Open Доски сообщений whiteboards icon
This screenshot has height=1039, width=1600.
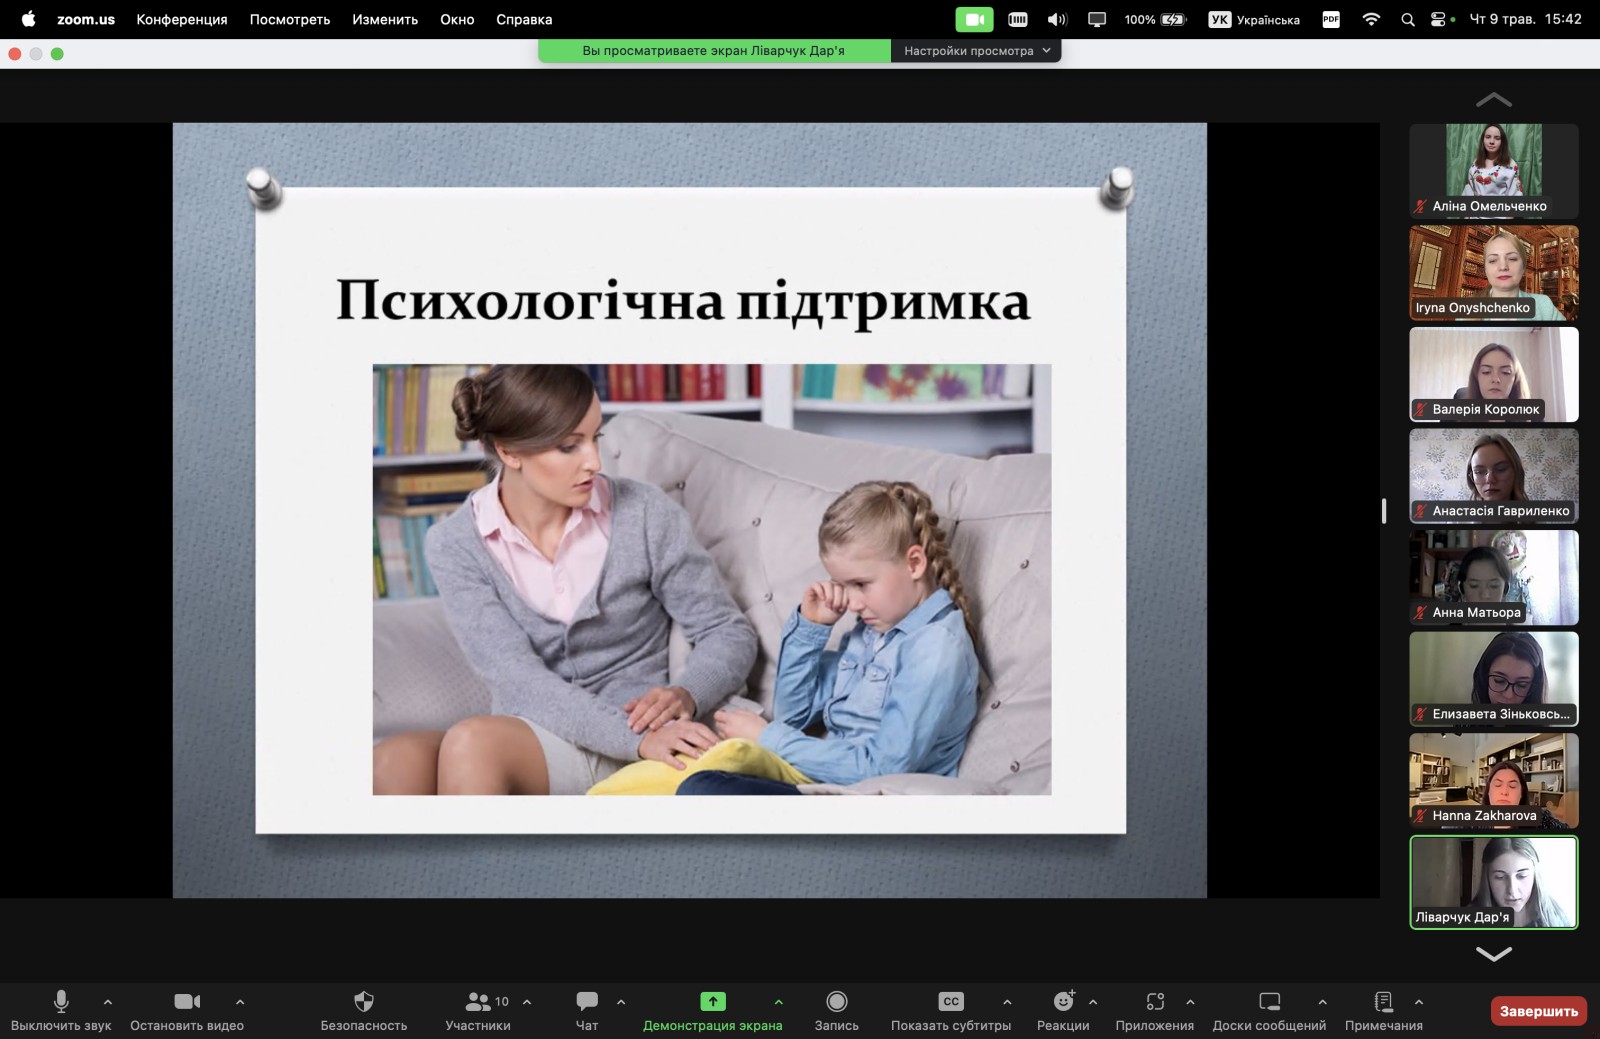click(1270, 1001)
